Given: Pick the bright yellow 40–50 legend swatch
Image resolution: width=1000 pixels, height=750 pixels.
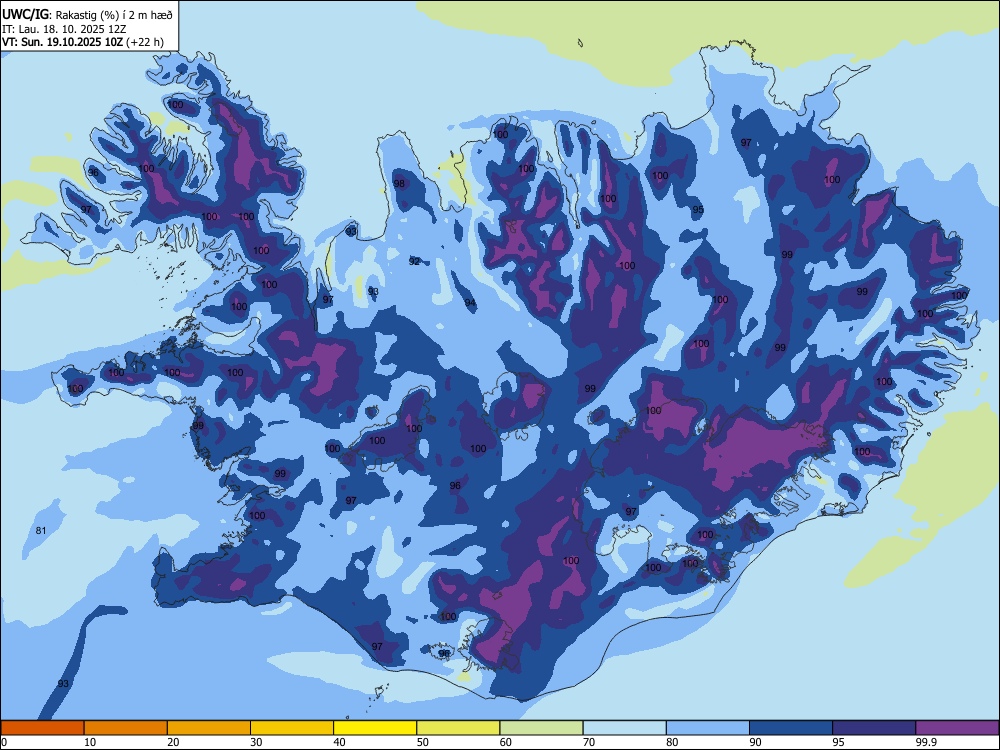Looking at the screenshot, I should tap(375, 728).
